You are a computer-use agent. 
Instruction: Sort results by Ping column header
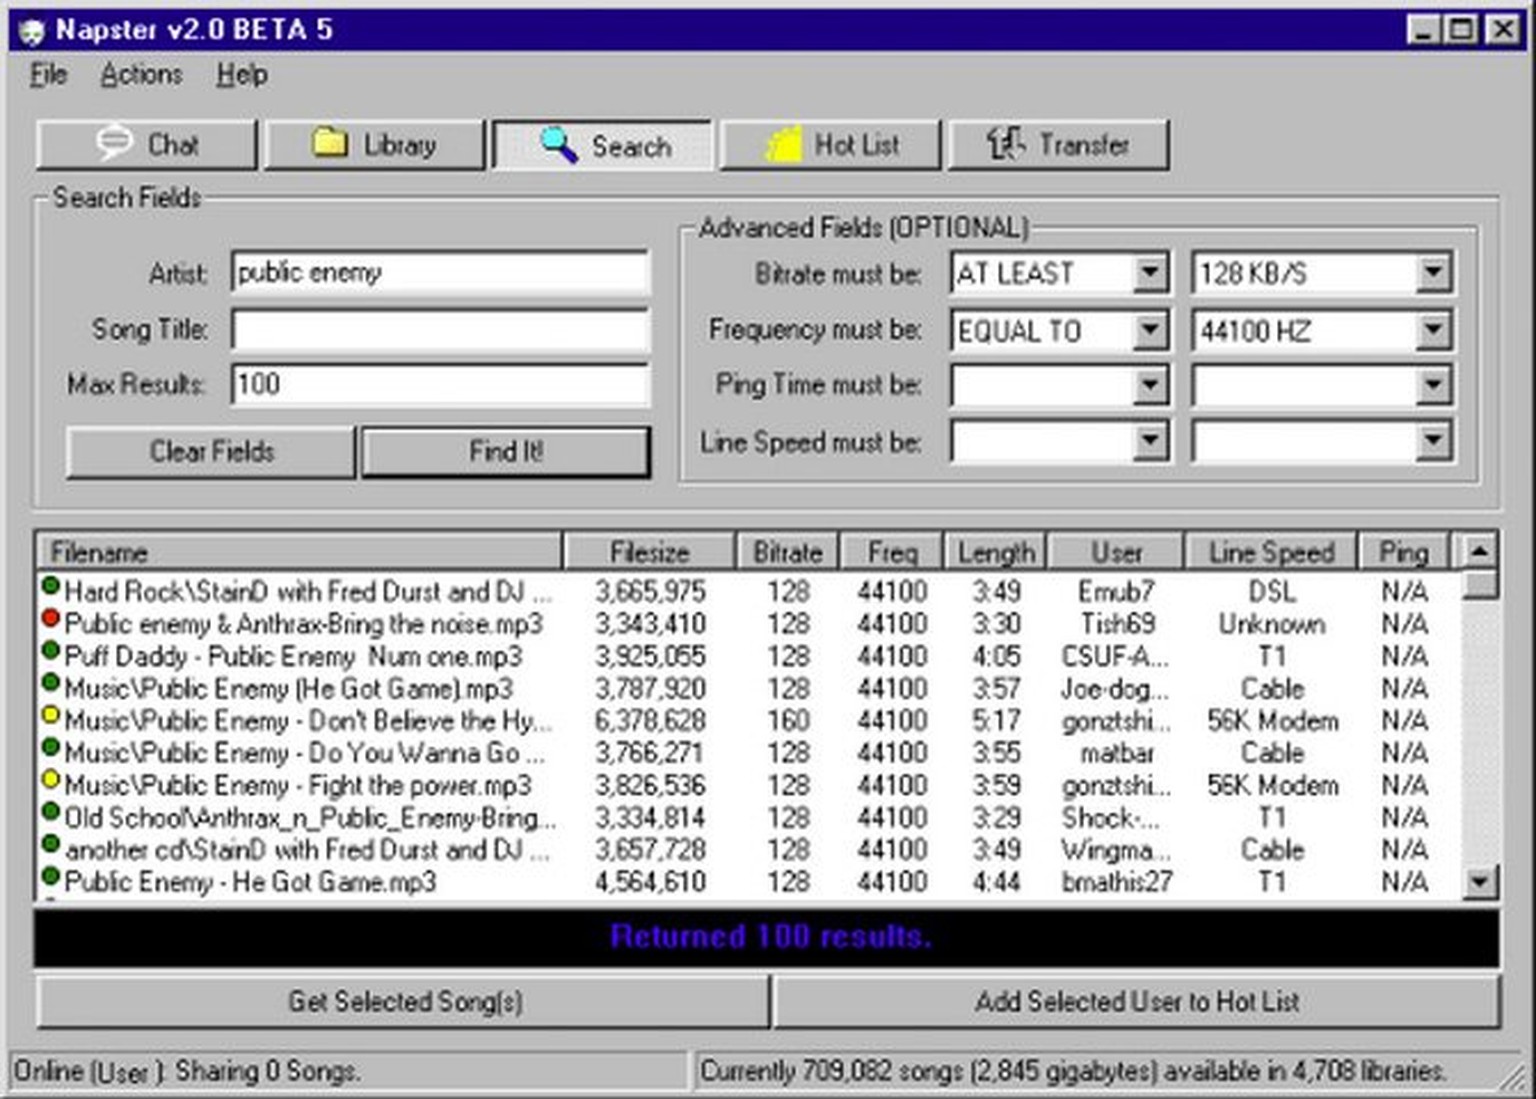(x=1403, y=552)
